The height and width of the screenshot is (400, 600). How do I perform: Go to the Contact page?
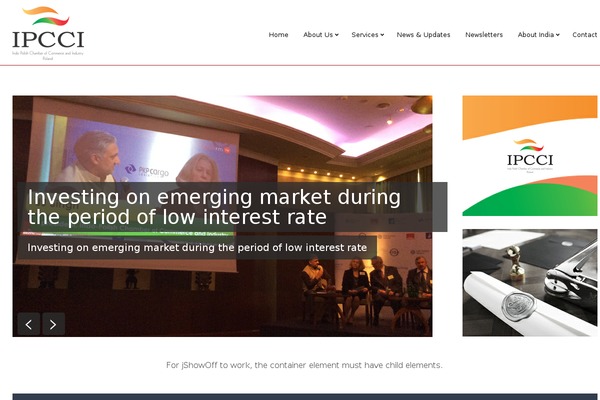pos(585,34)
